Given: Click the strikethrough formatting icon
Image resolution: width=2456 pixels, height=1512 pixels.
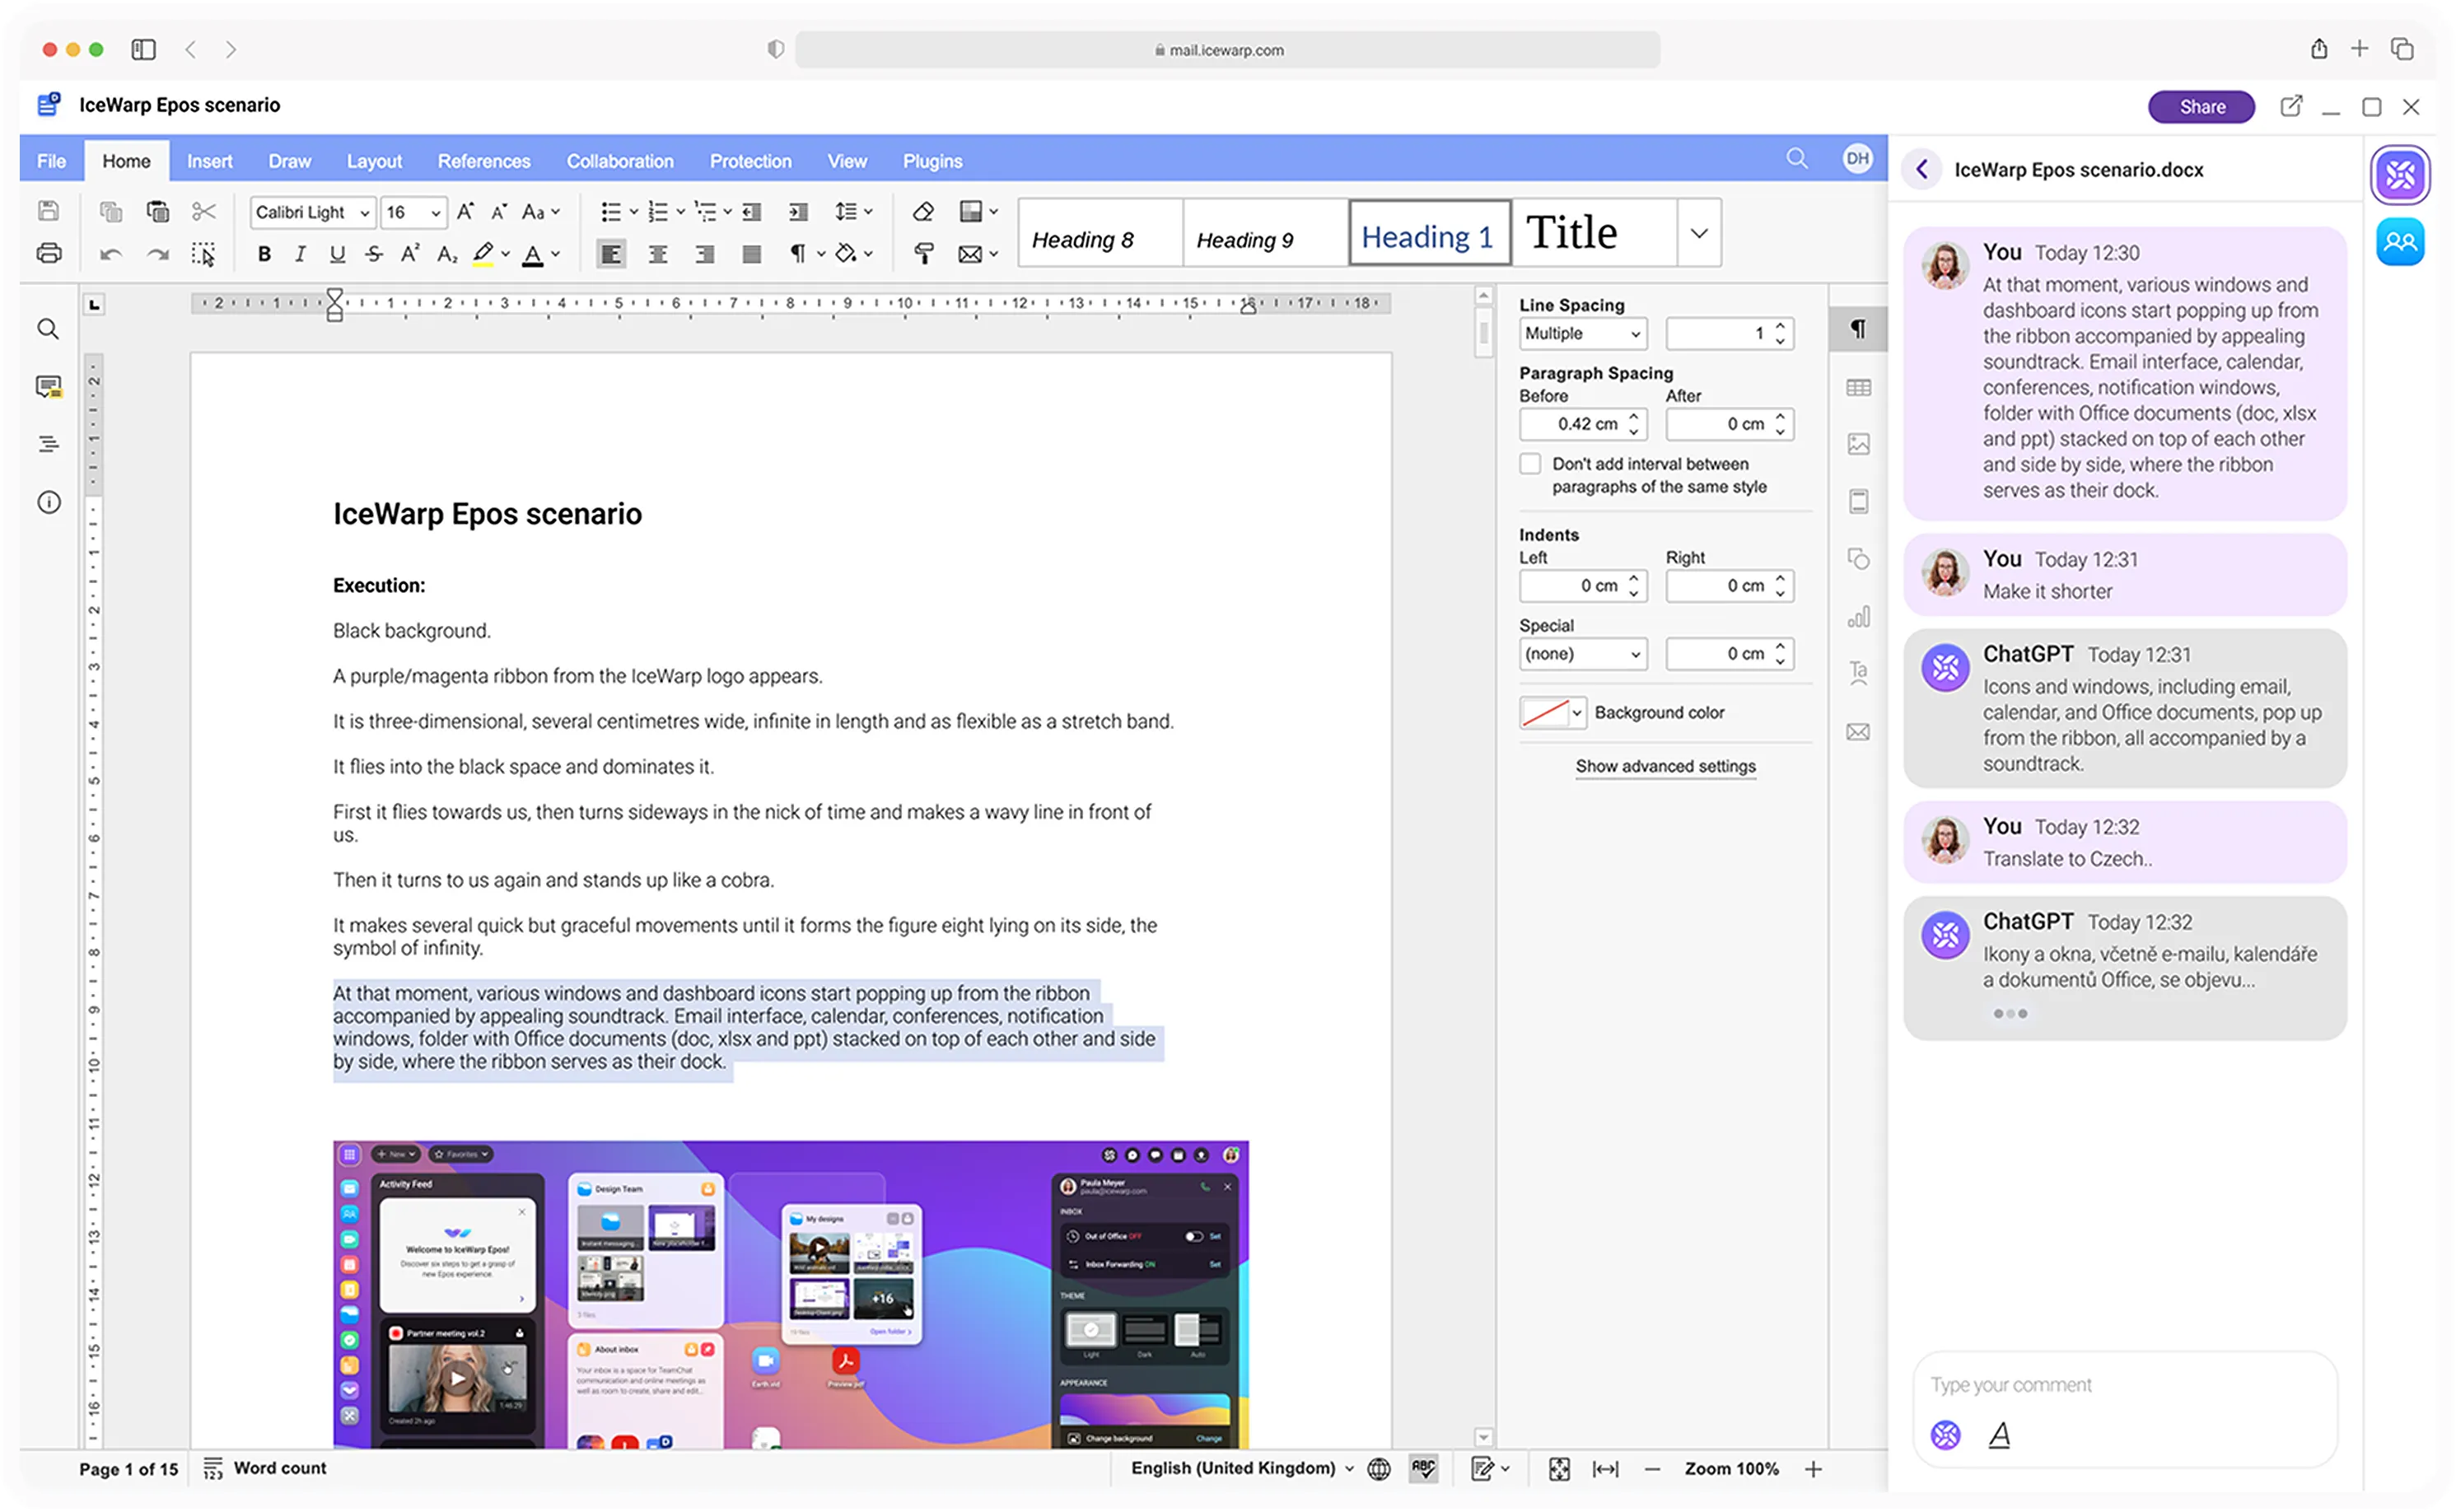Looking at the screenshot, I should 373,254.
